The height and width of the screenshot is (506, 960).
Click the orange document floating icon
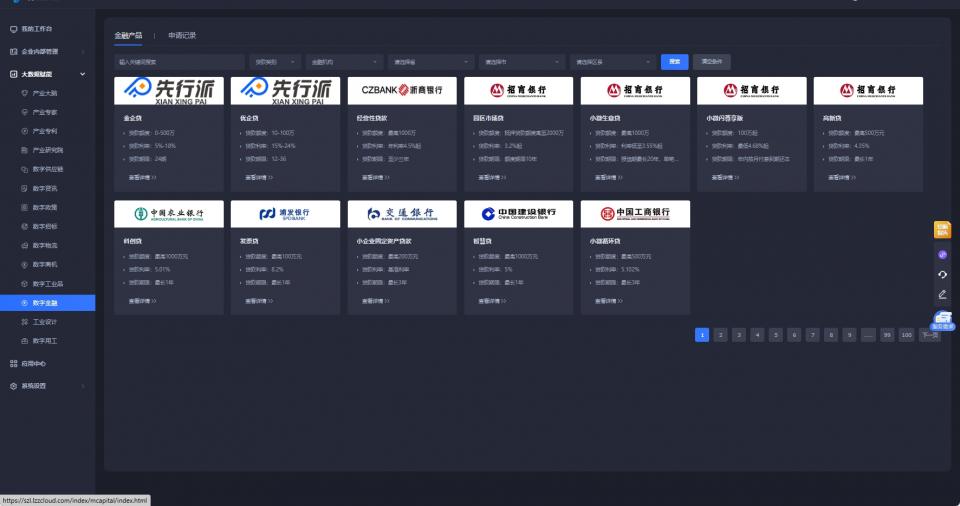[x=942, y=230]
